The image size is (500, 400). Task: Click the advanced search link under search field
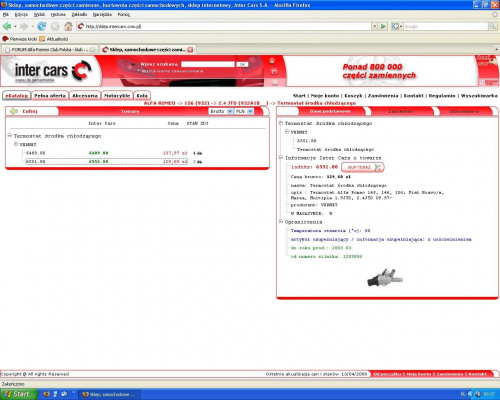(x=172, y=71)
